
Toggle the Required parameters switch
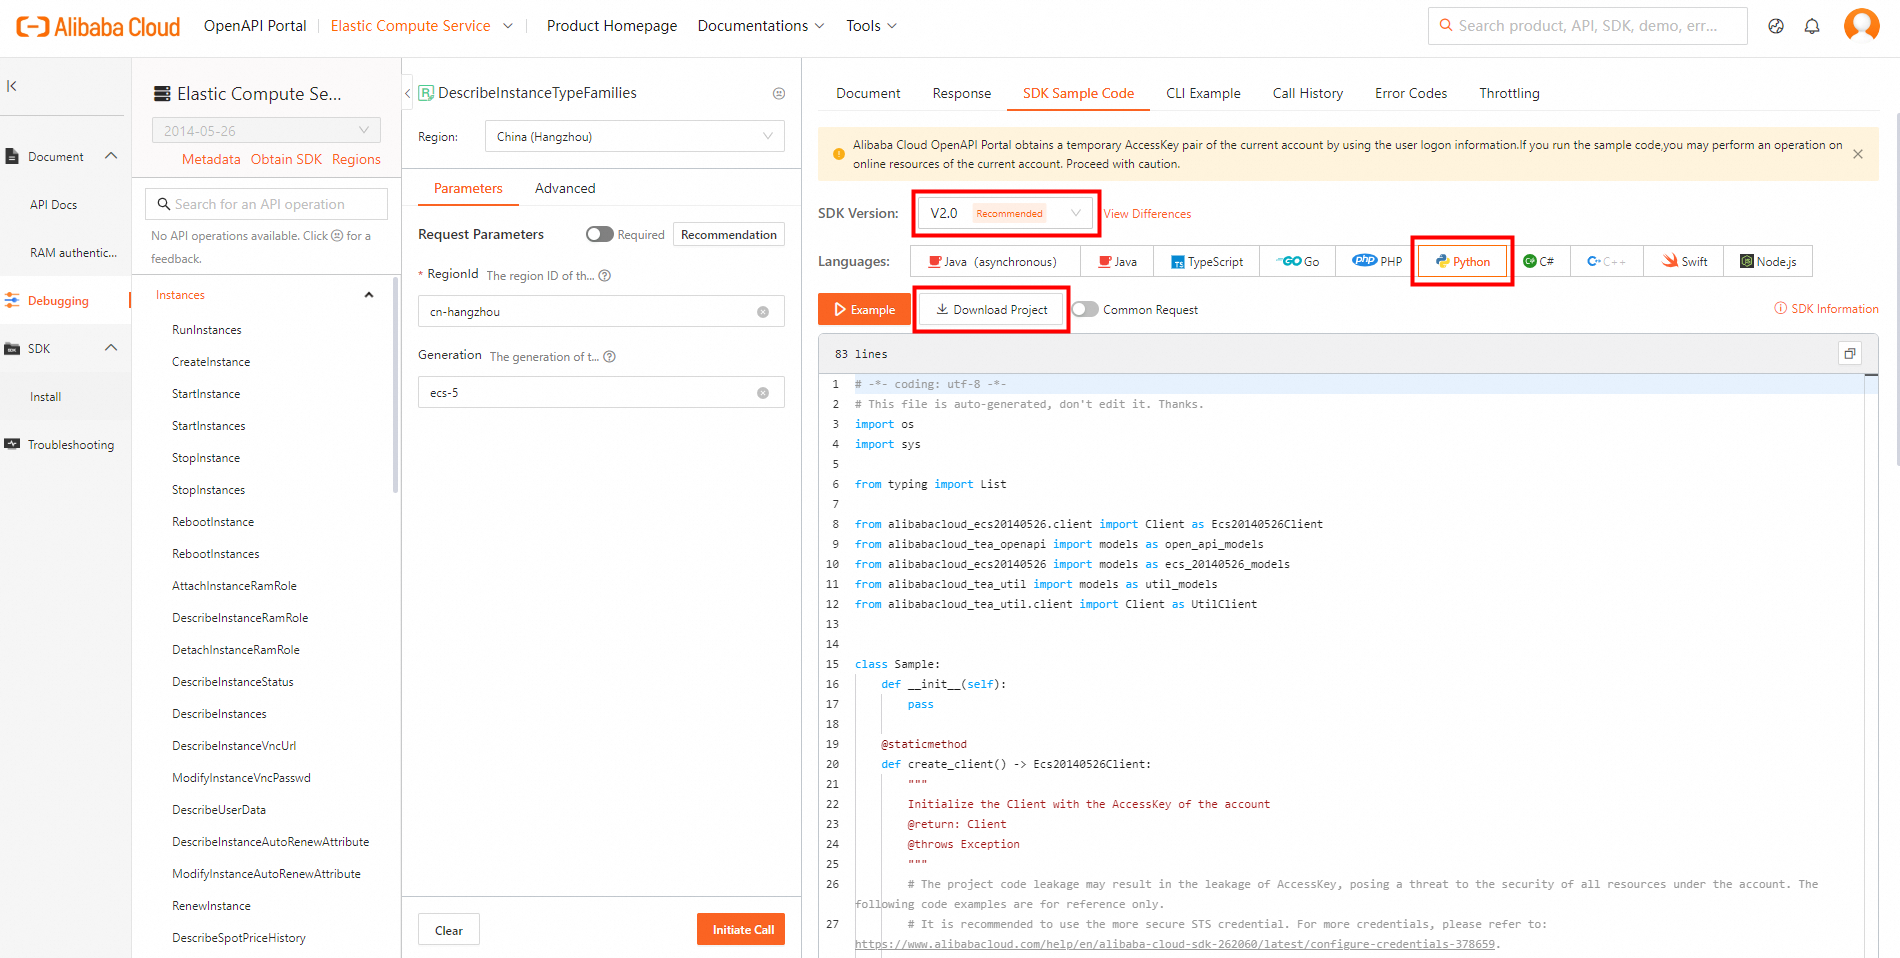point(600,234)
